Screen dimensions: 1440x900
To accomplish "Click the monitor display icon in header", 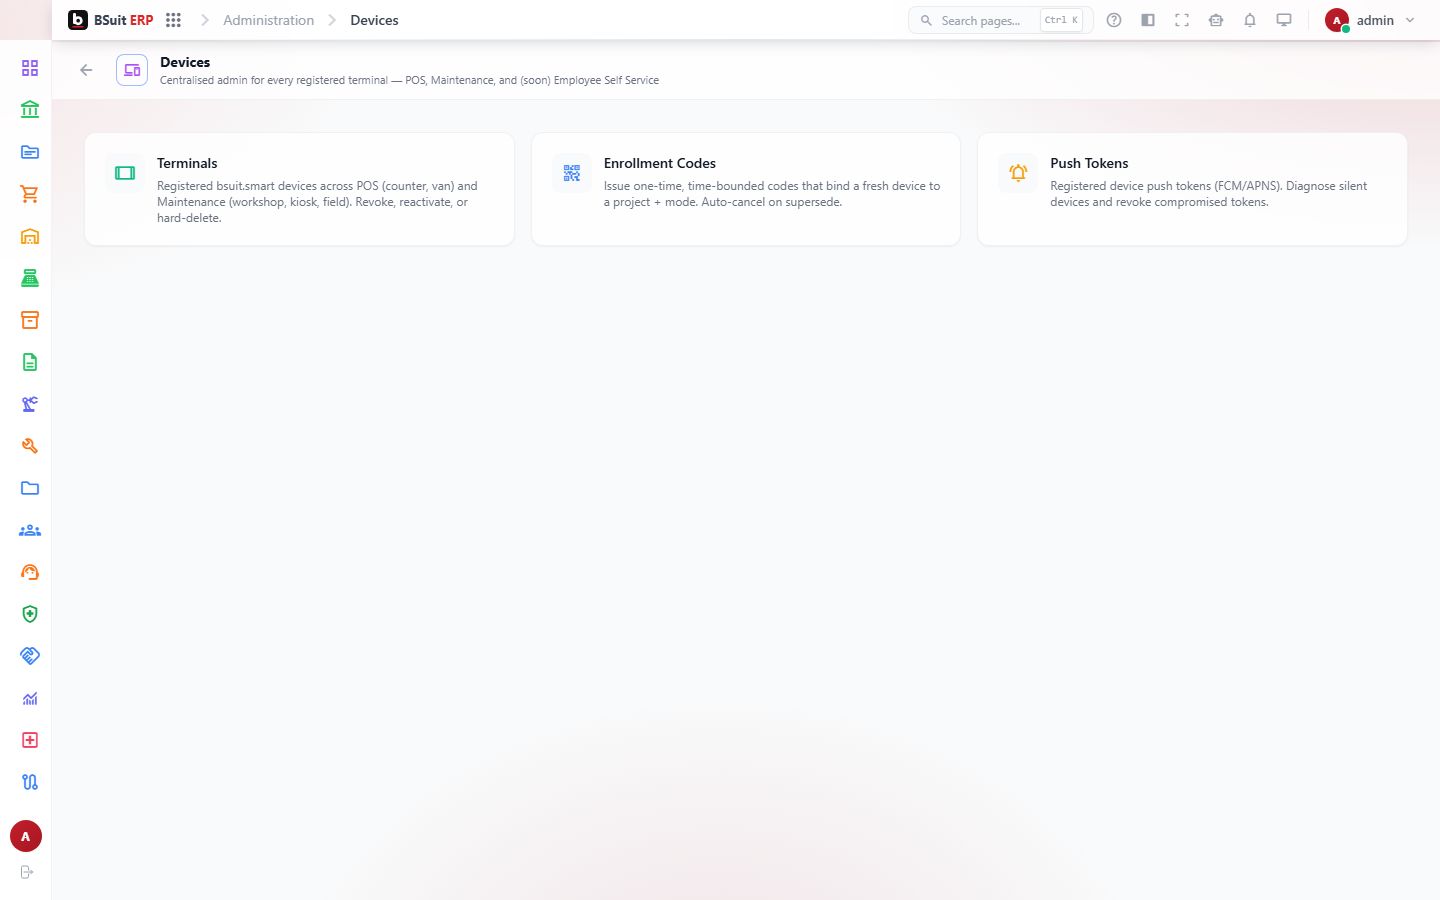I will point(1284,20).
